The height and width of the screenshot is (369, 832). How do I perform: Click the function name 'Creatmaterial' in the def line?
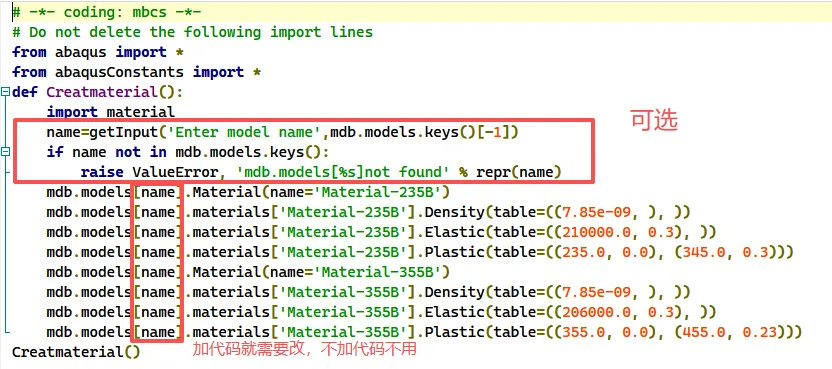[x=102, y=92]
